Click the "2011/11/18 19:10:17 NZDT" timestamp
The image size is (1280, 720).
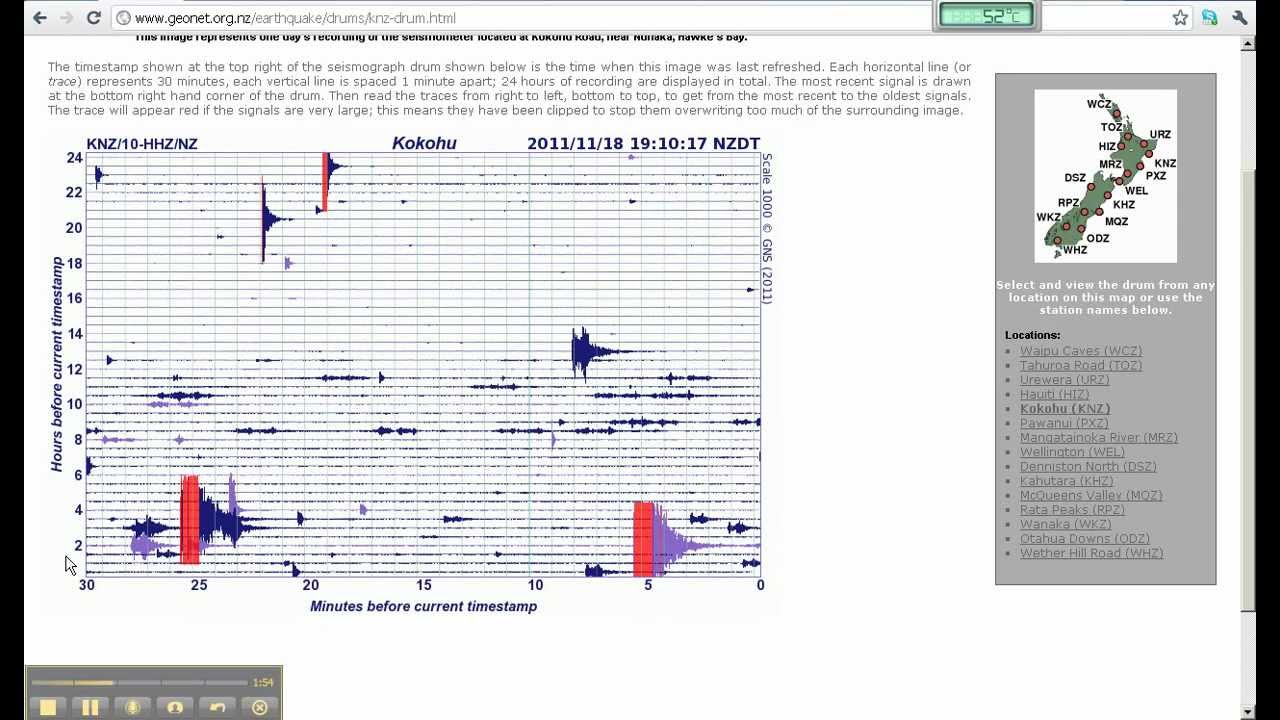click(x=643, y=144)
